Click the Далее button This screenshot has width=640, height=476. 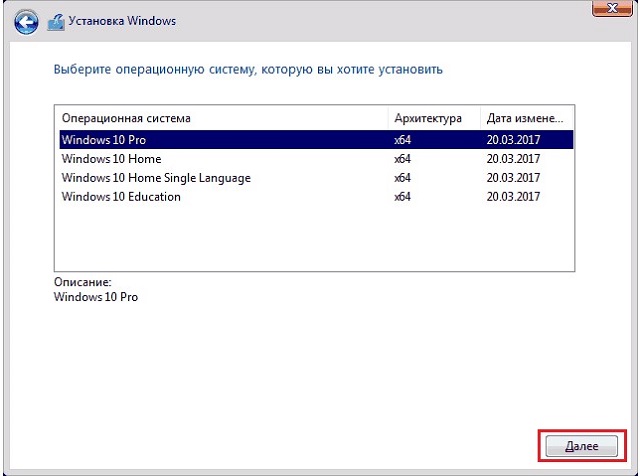tap(582, 446)
